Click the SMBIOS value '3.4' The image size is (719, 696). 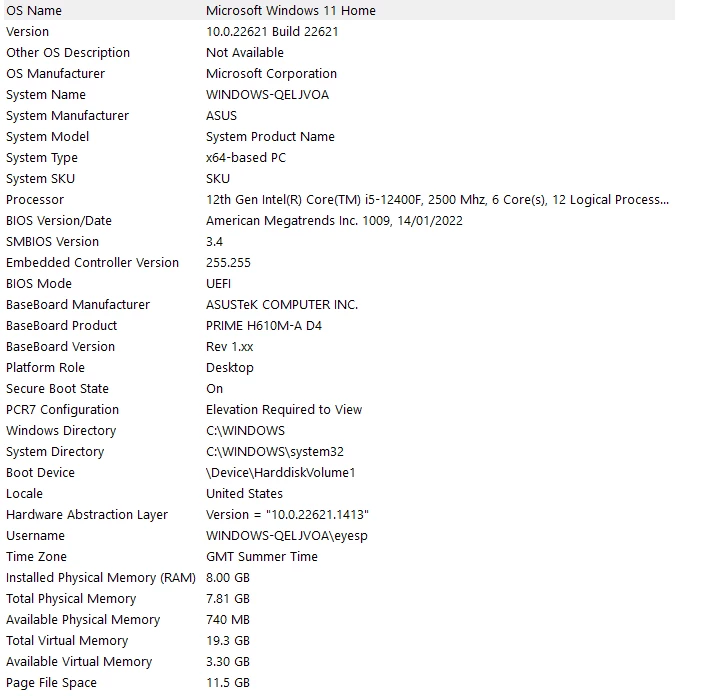(x=215, y=242)
